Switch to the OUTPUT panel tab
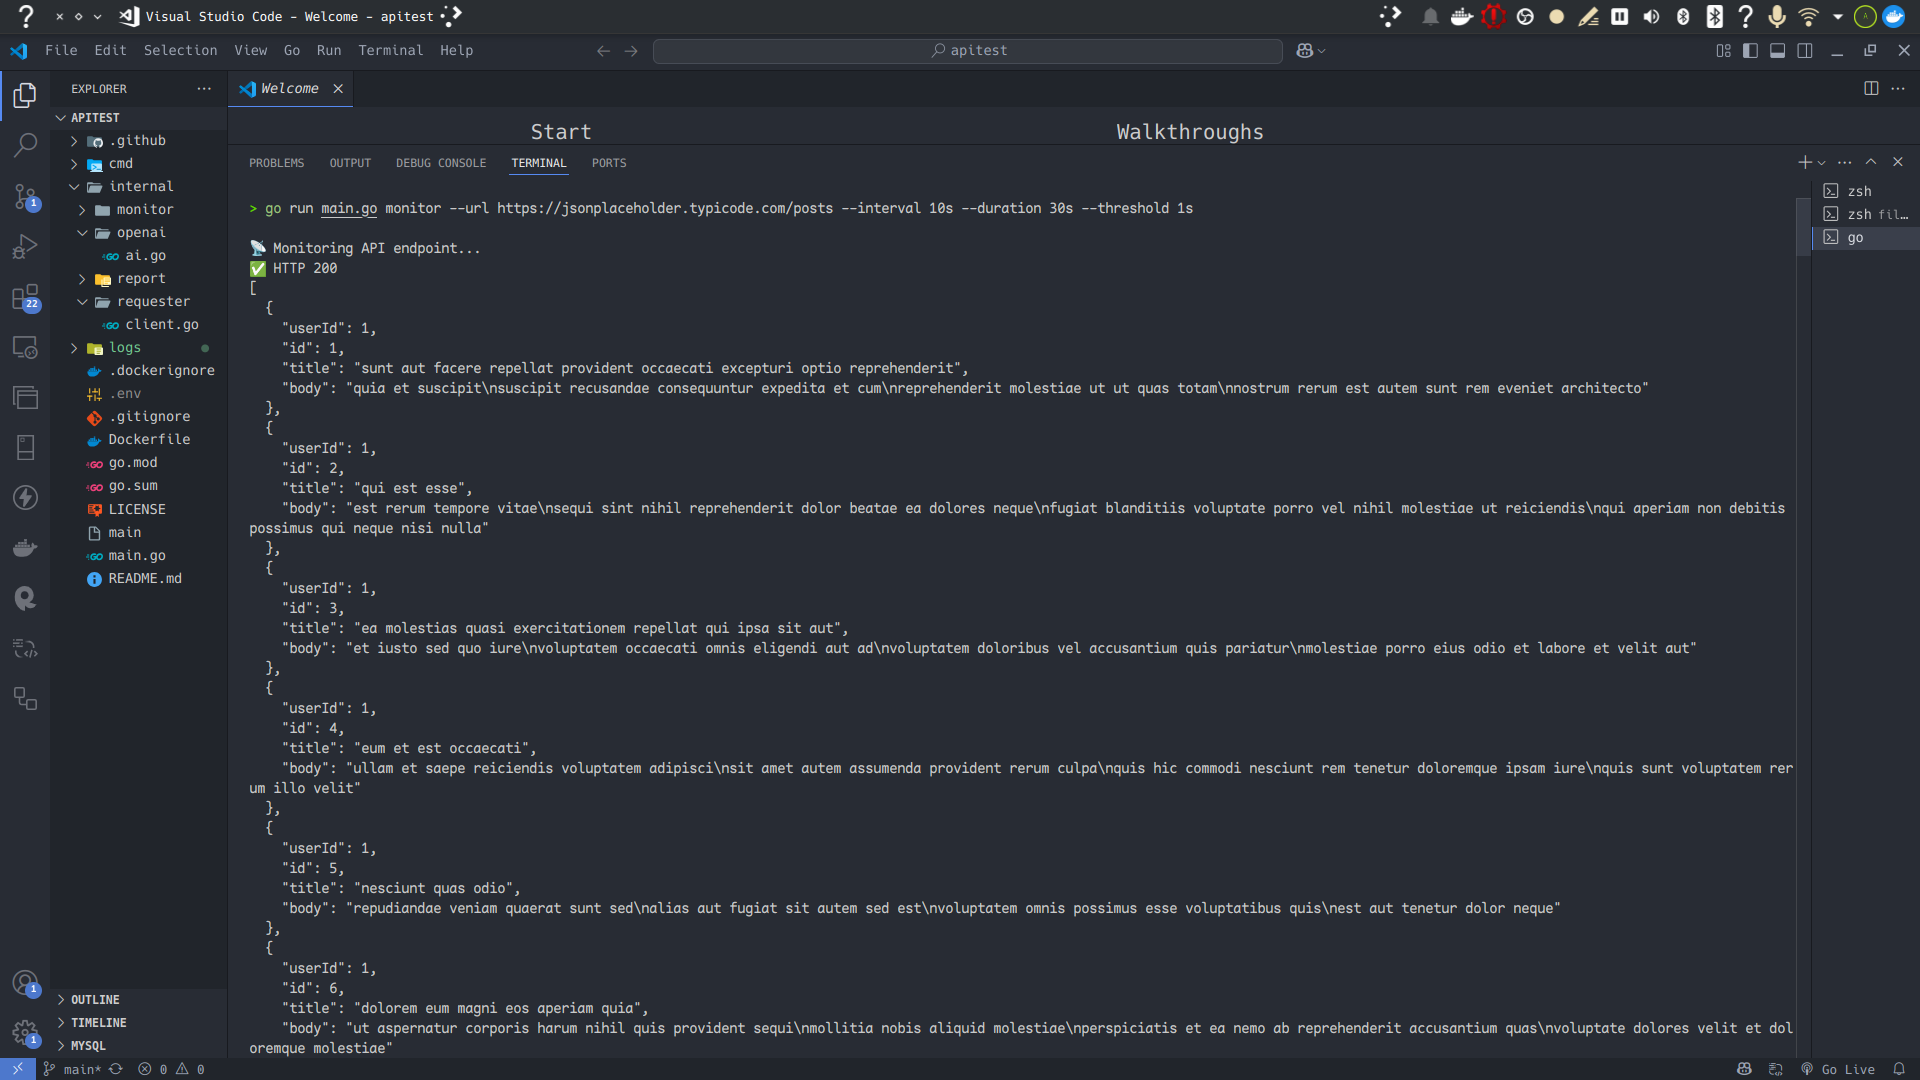Screen dimensions: 1920x1080 point(350,163)
